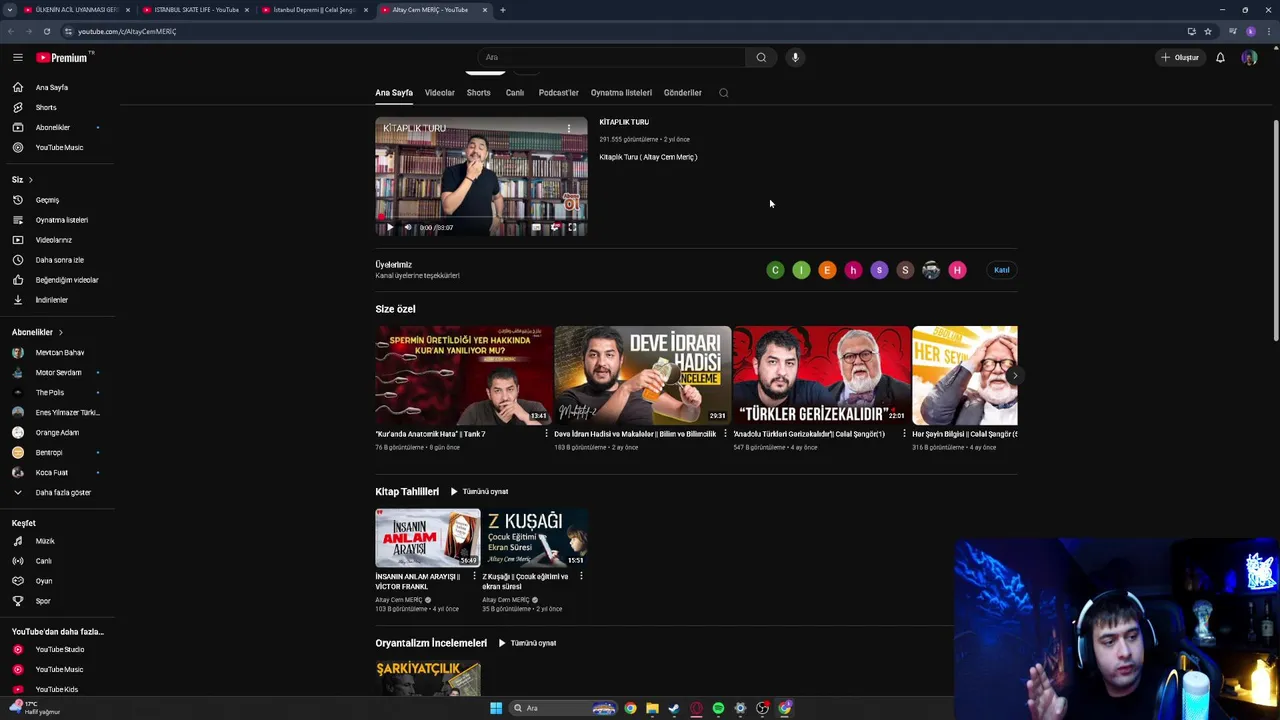Click into the YouTube search field
This screenshot has height=720, width=1280.
click(611, 57)
